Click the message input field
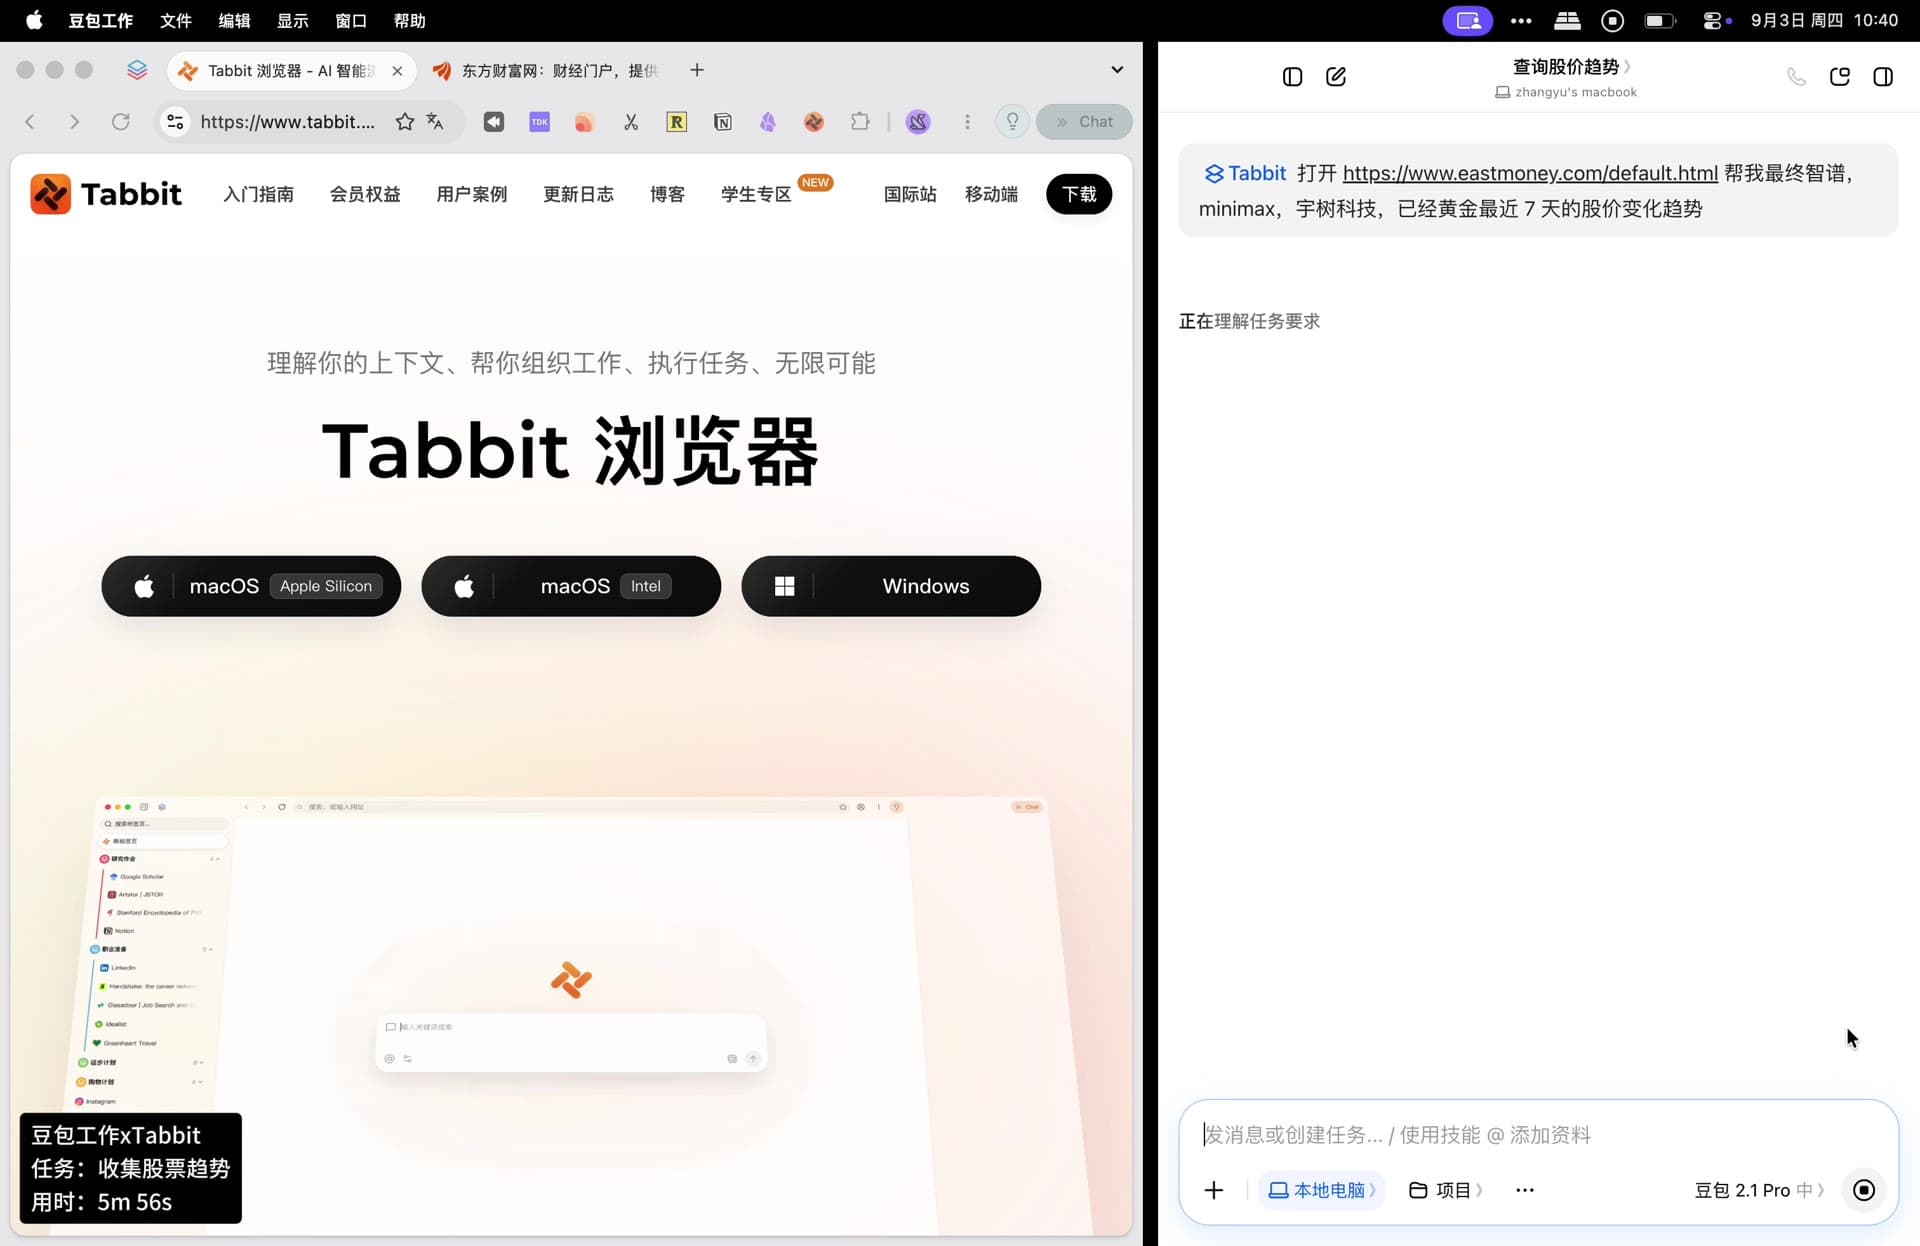Screen dimensions: 1920x1246 coord(1538,1134)
